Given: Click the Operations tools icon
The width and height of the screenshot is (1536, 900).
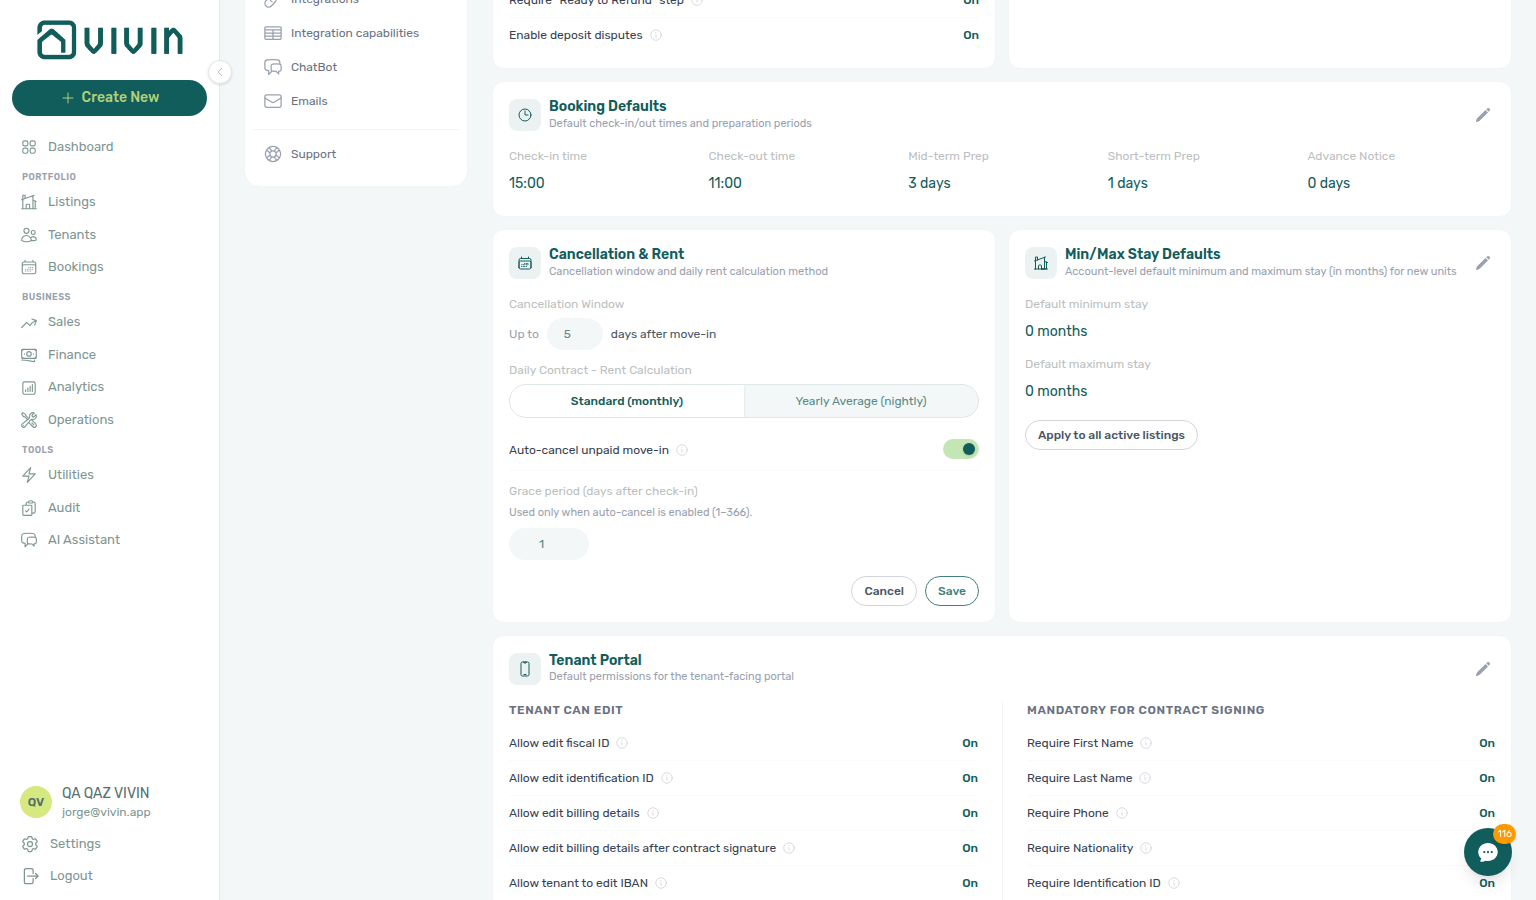Looking at the screenshot, I should click(x=29, y=420).
